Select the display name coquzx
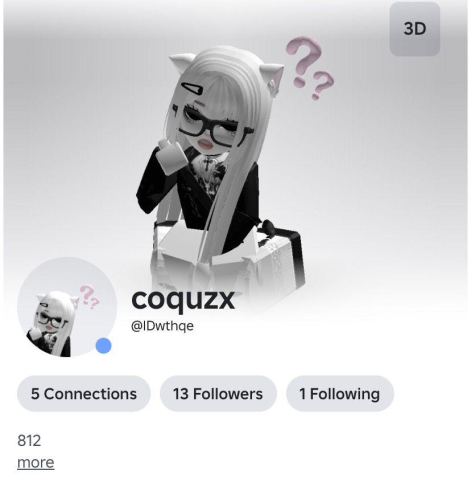471x479 pixels. (183, 299)
